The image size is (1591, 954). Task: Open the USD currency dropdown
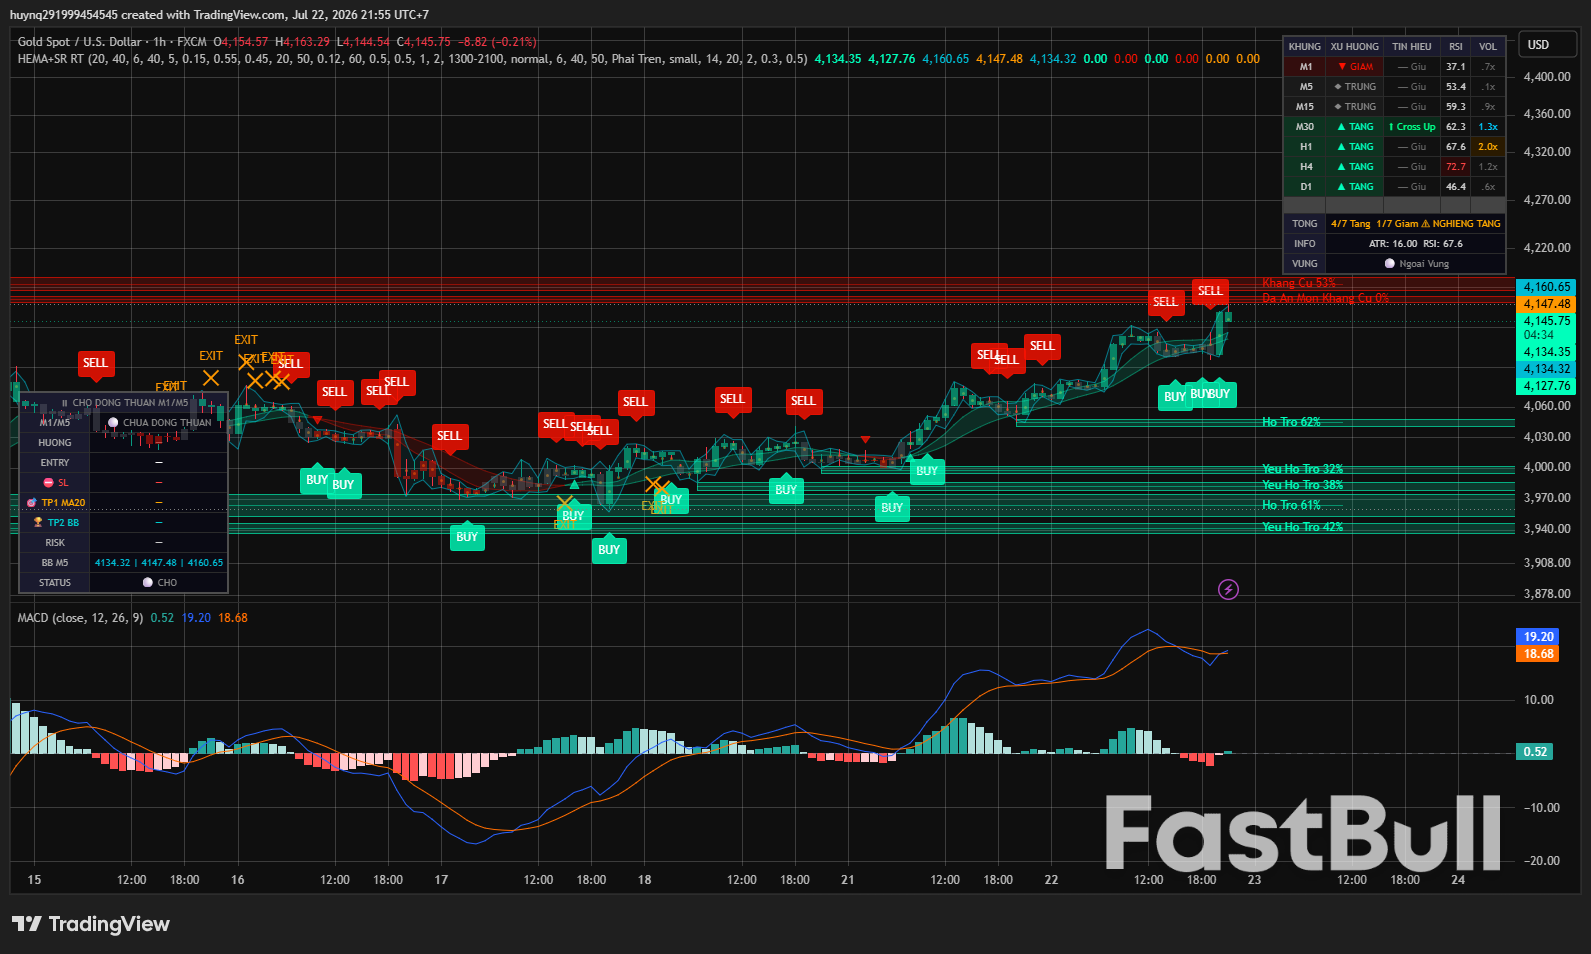point(1547,45)
